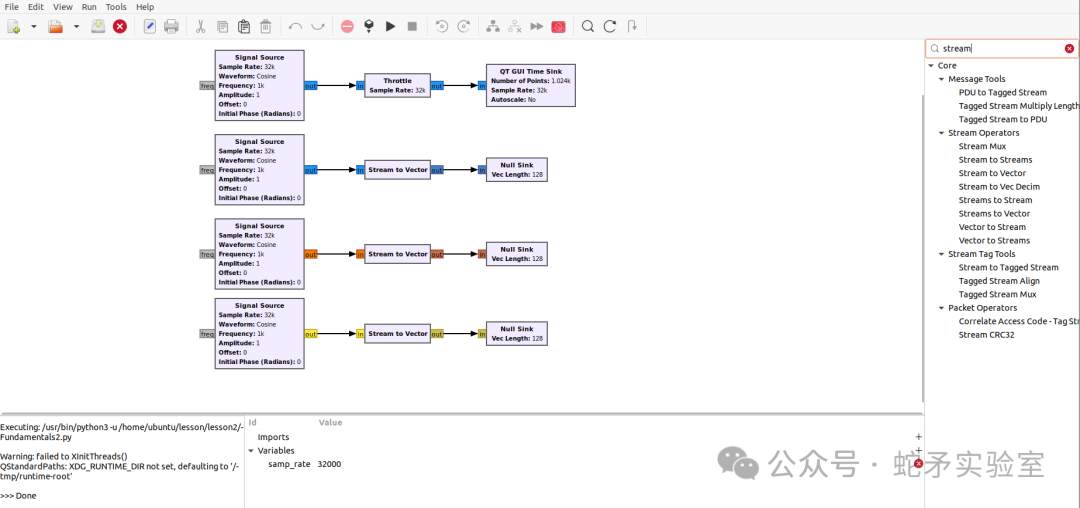Viewport: 1080px width, 508px height.
Task: Reload blocks with the circular arrow icon
Action: pos(610,27)
